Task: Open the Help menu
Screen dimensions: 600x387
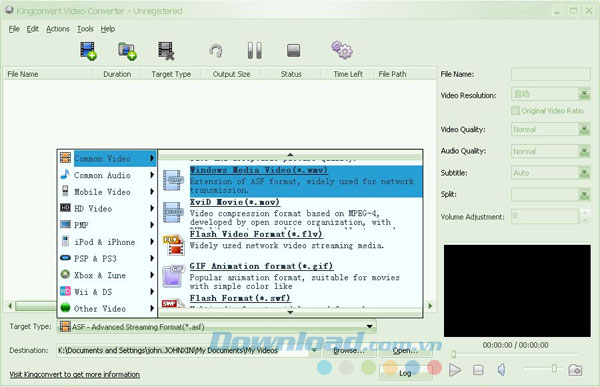Action: (x=108, y=29)
